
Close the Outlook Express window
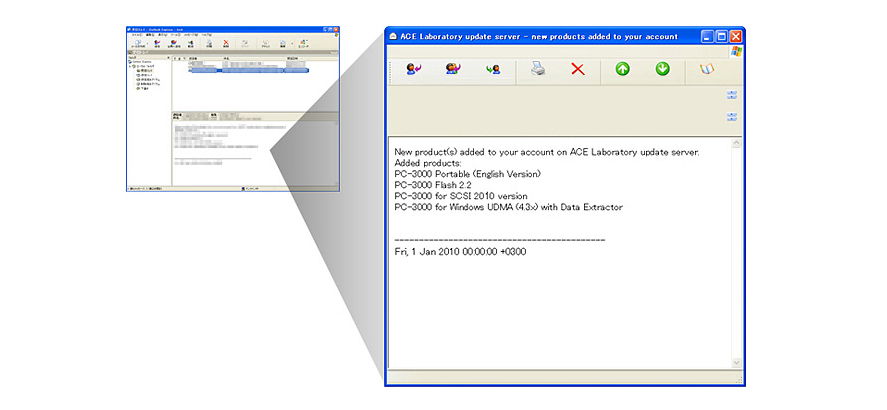pos(336,29)
